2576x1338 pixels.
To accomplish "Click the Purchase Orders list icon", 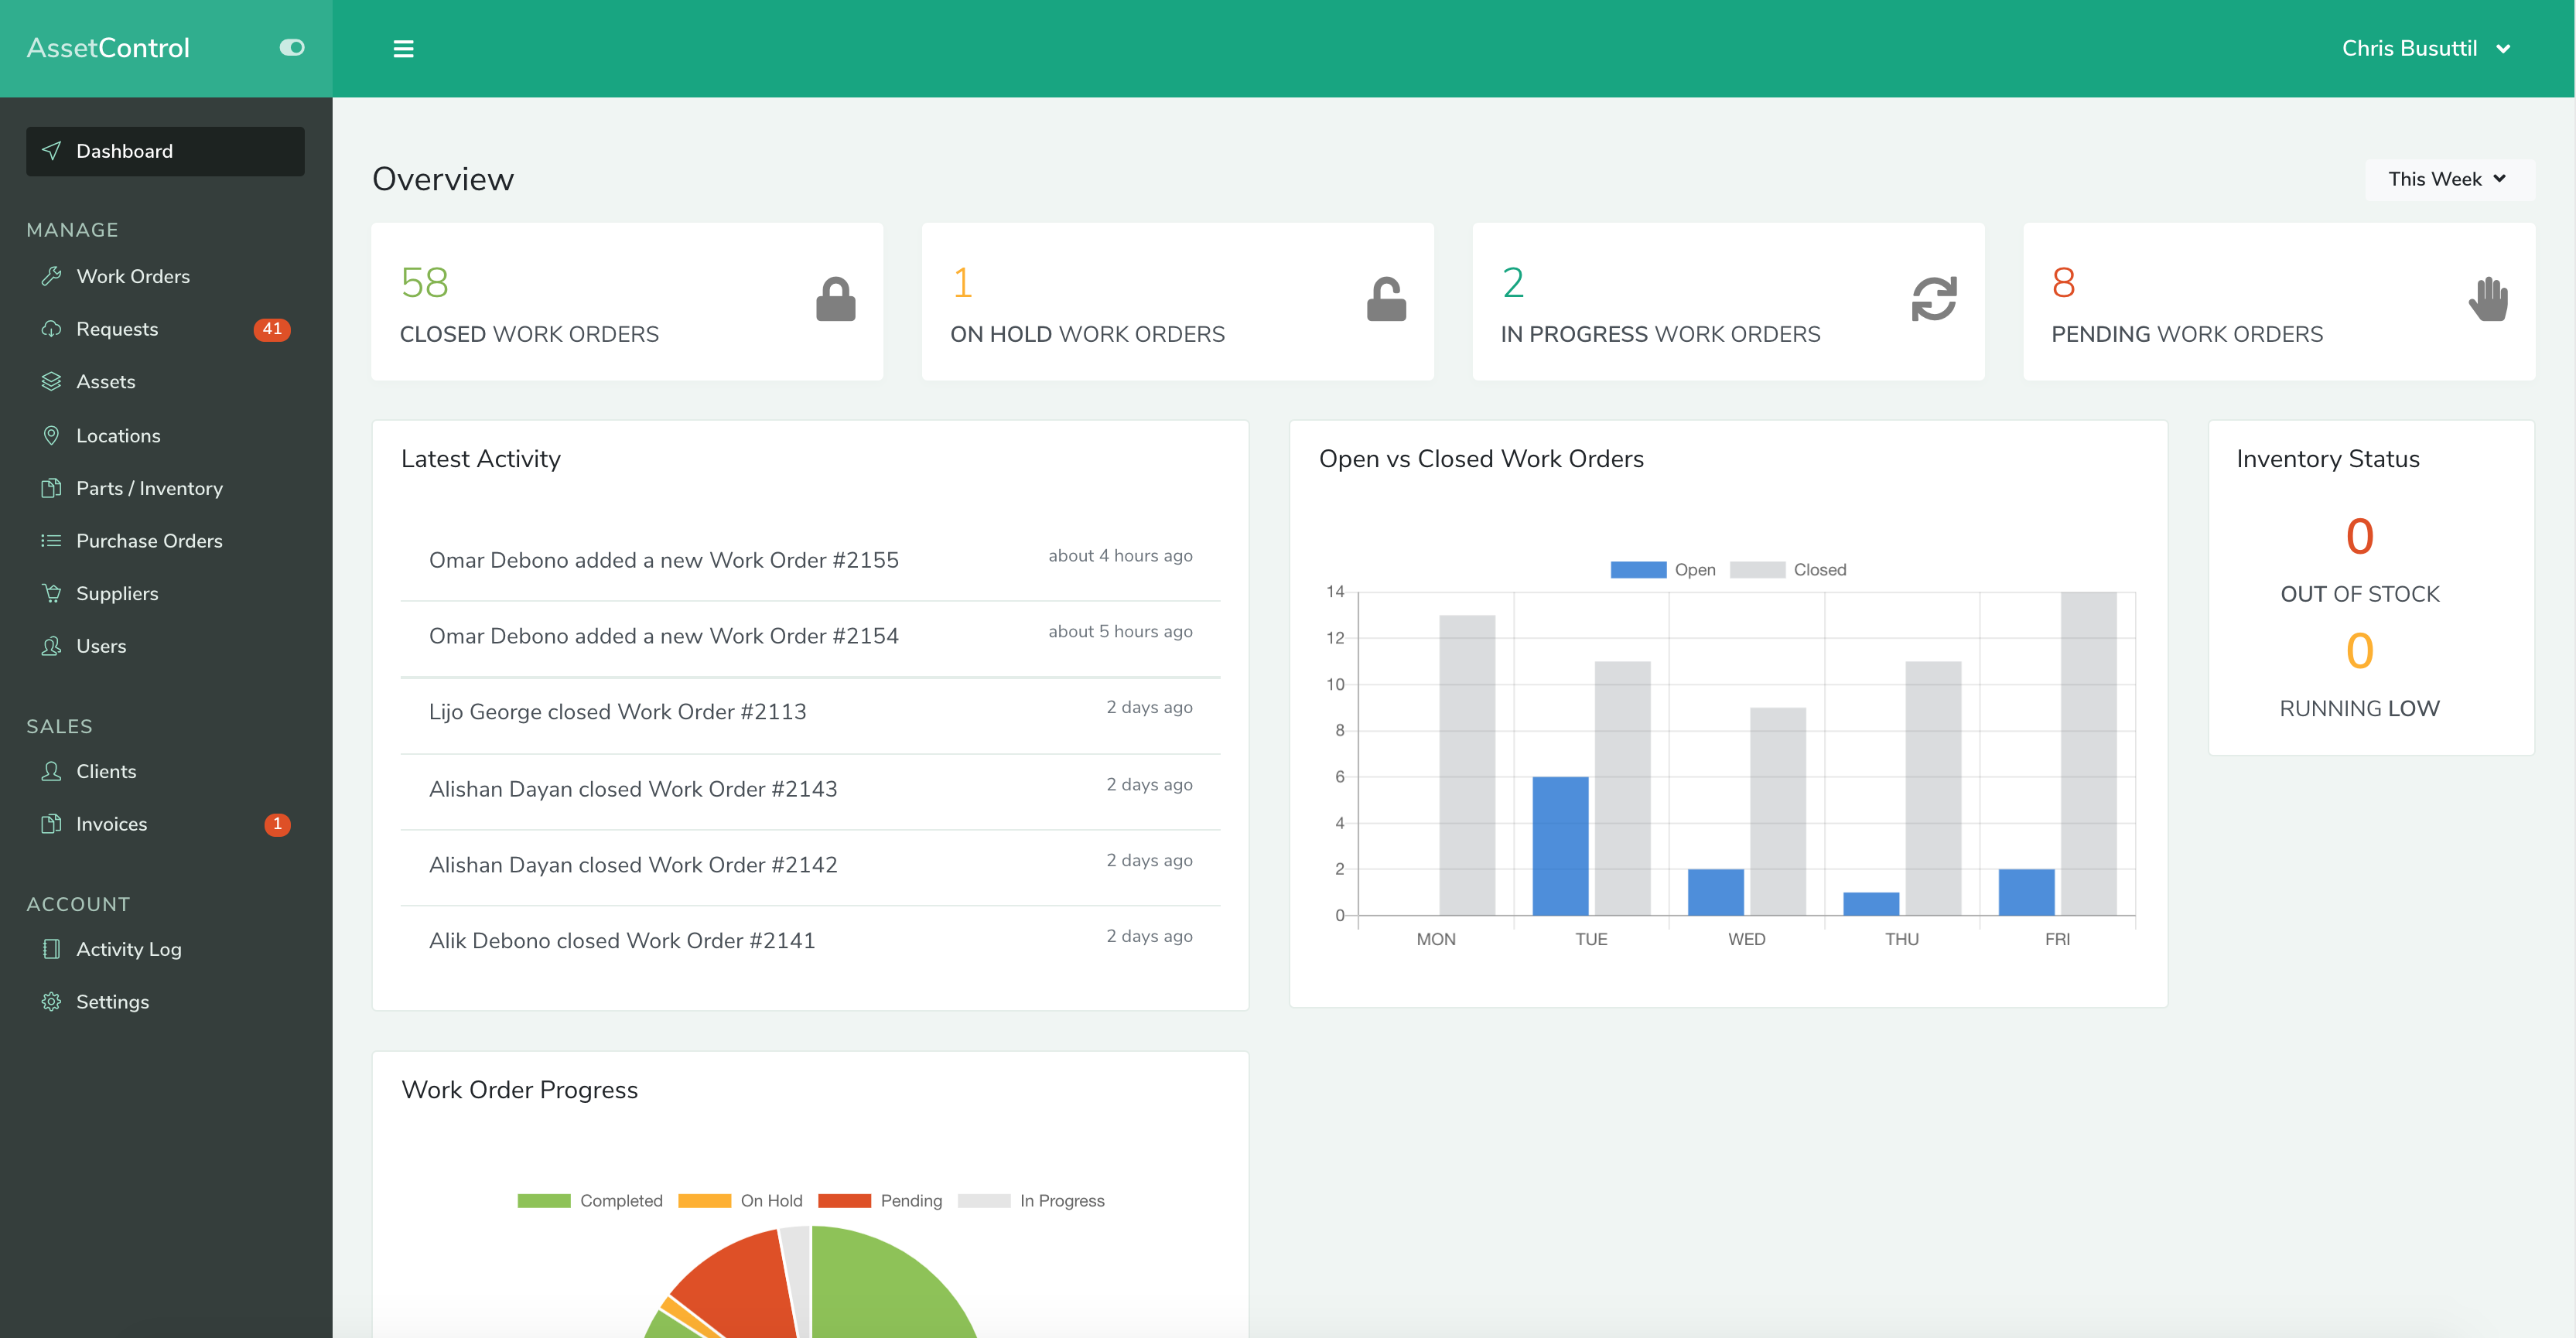I will 51,541.
